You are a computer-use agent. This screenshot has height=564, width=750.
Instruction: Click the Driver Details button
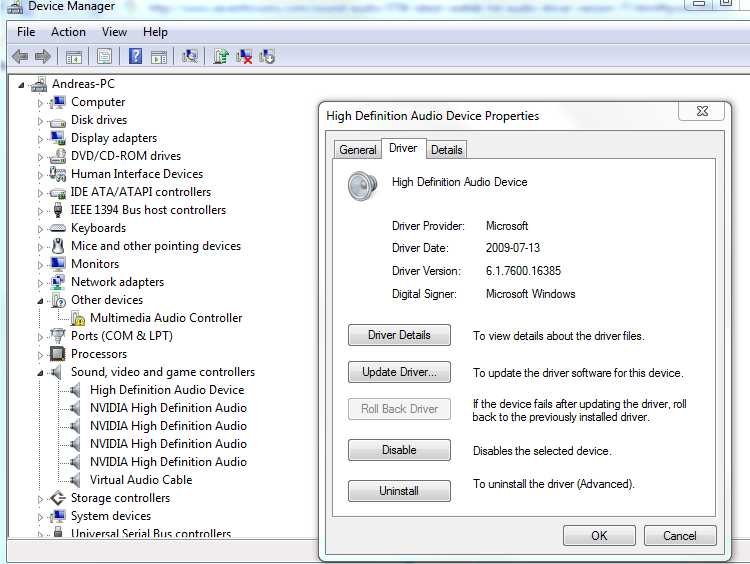coord(399,335)
